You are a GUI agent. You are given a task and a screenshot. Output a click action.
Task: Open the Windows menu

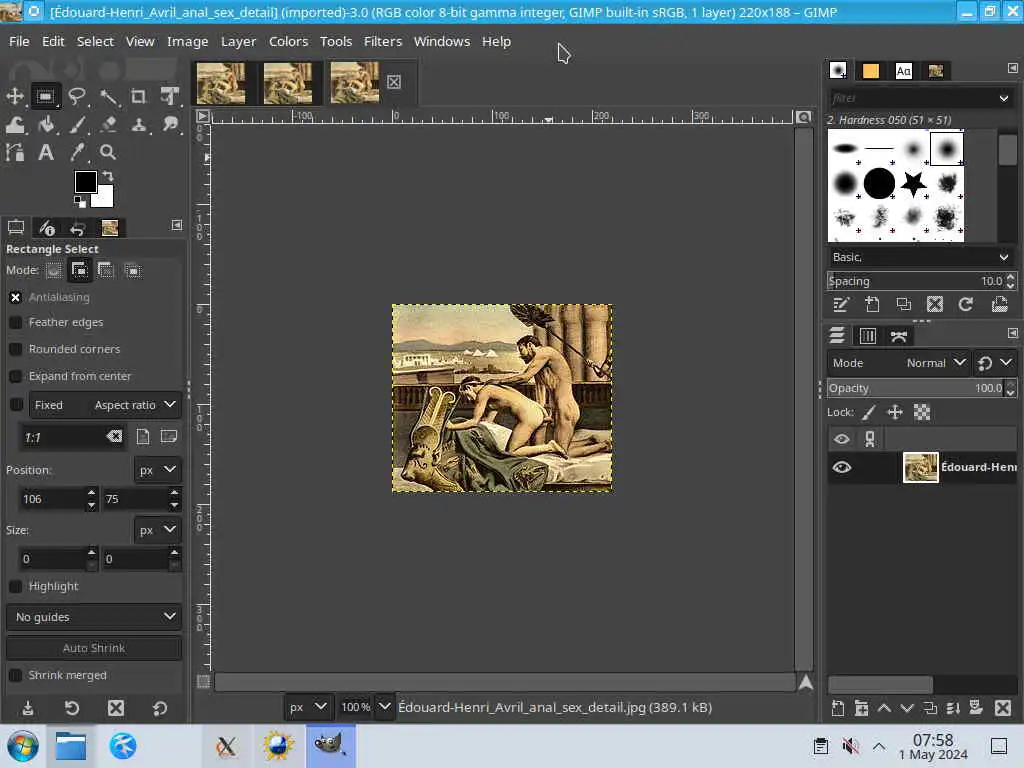tap(441, 41)
